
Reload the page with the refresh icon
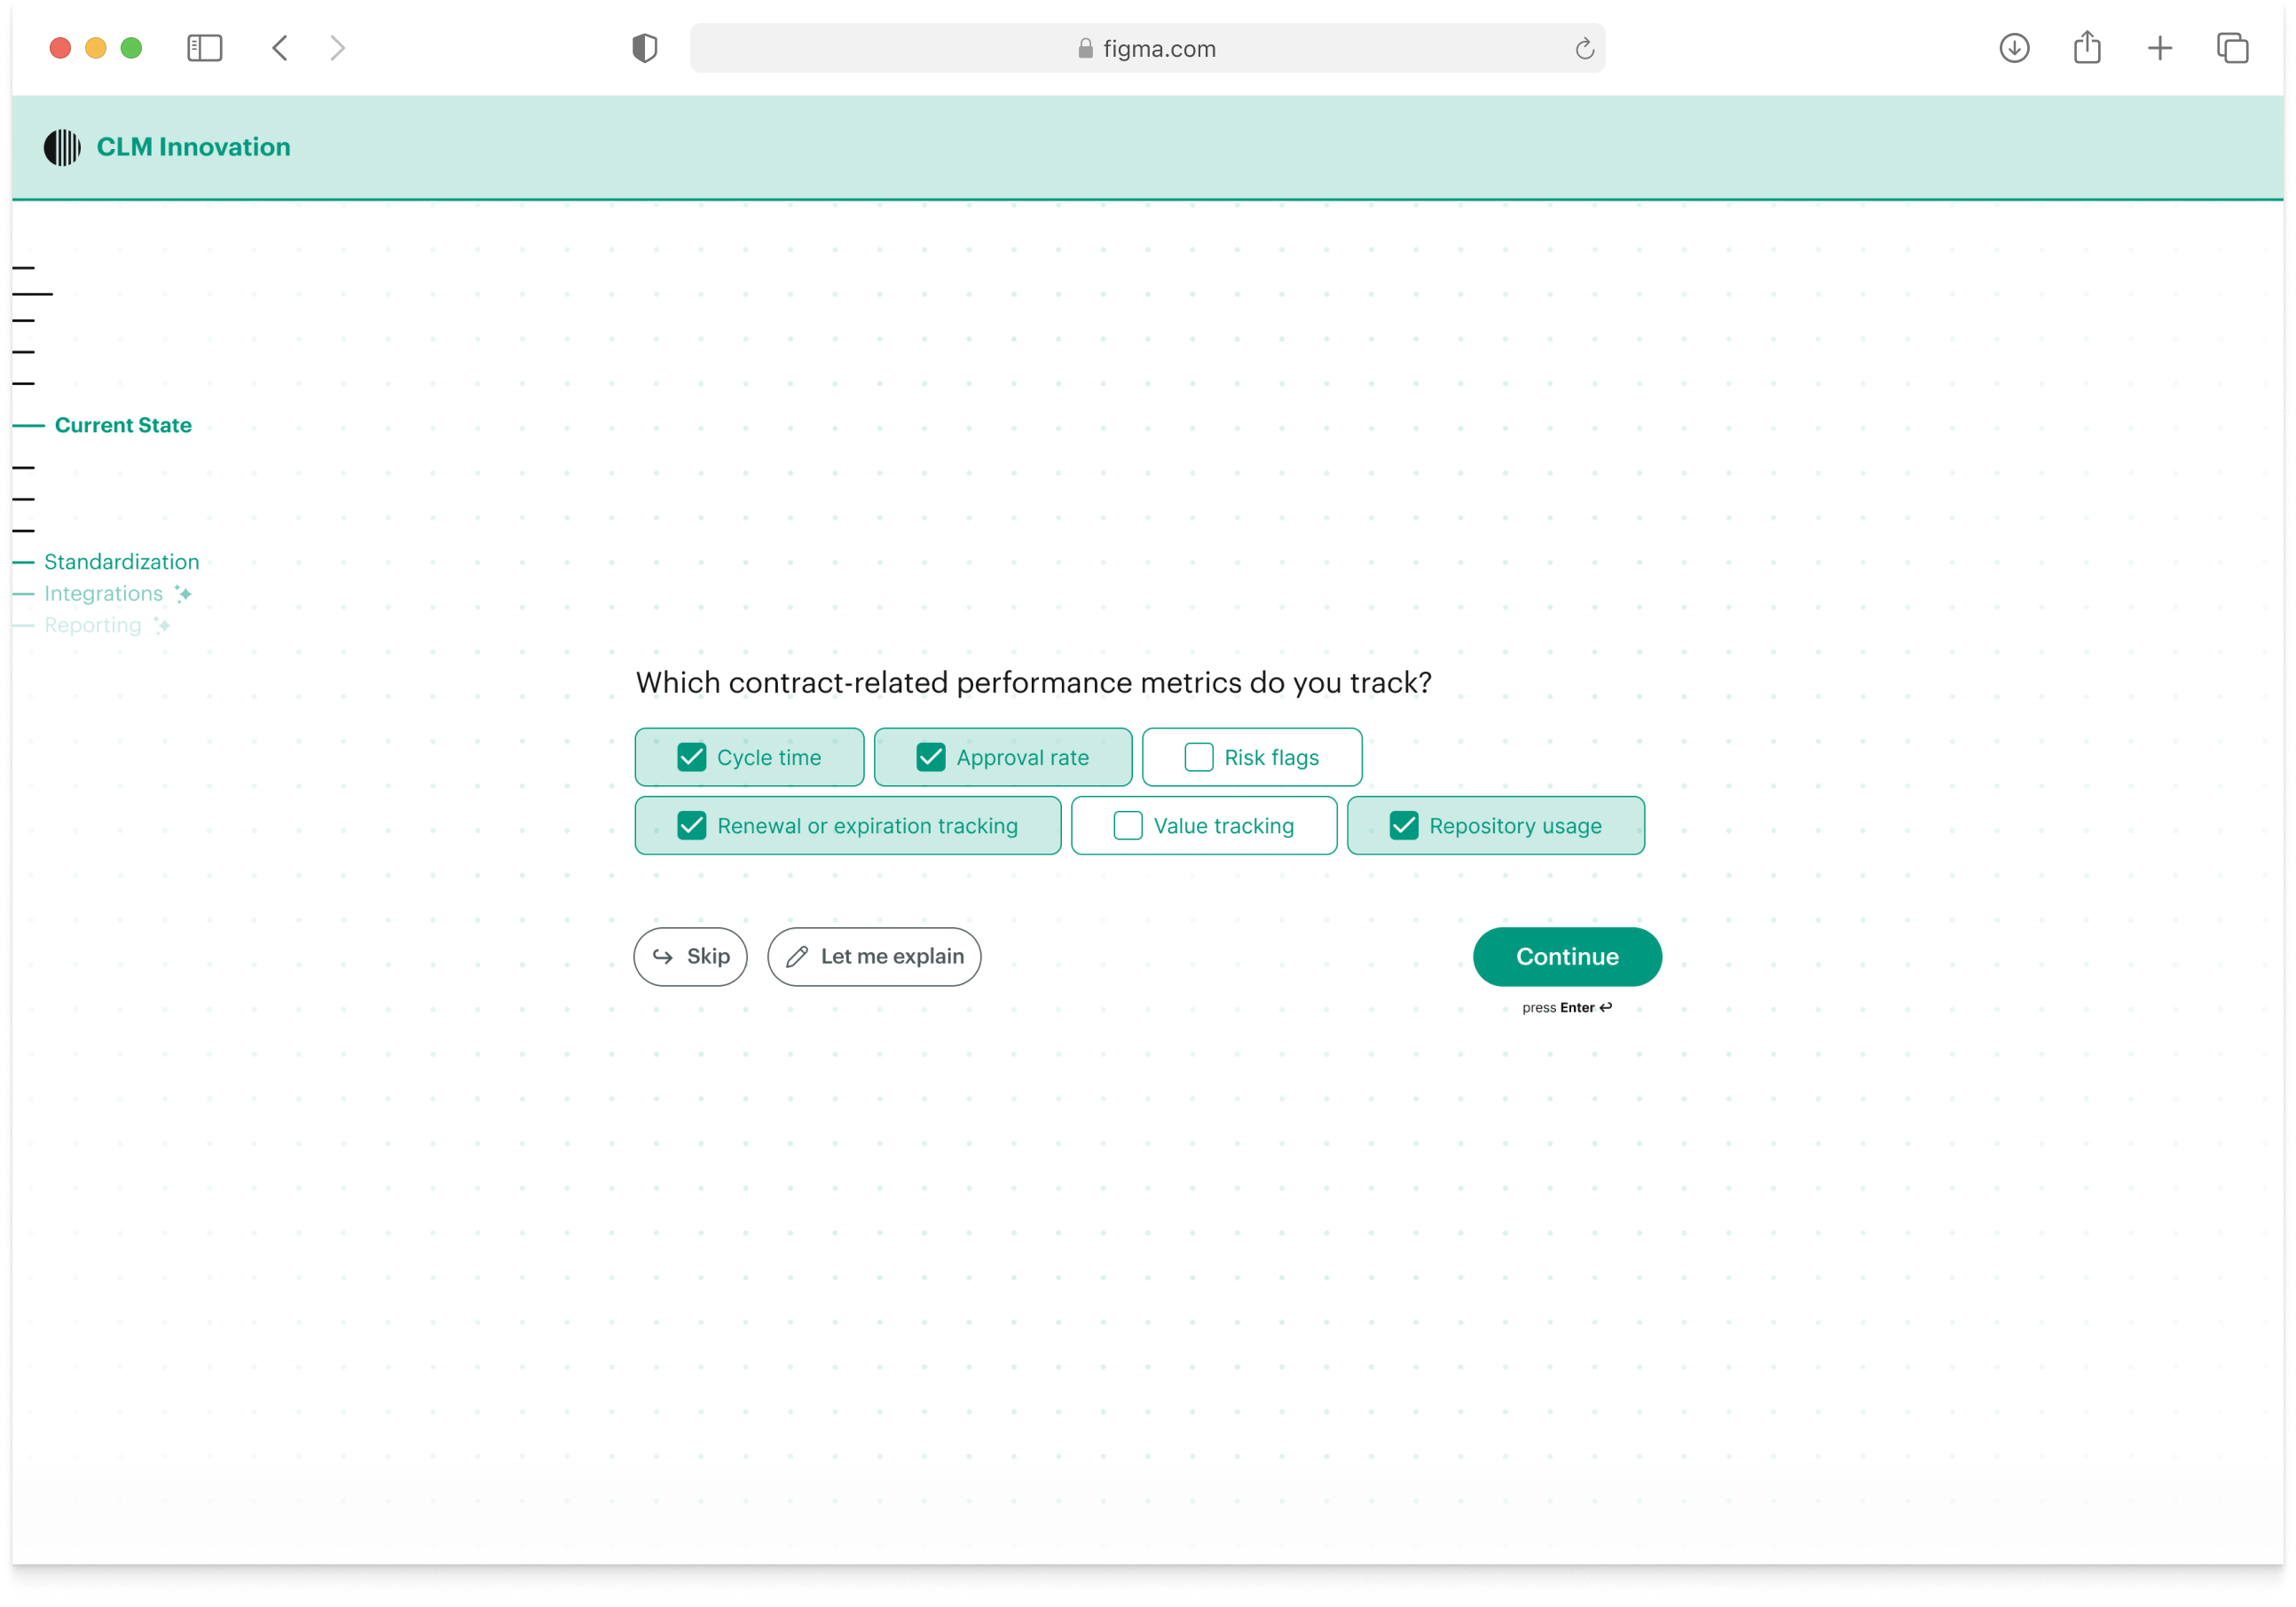[1584, 49]
